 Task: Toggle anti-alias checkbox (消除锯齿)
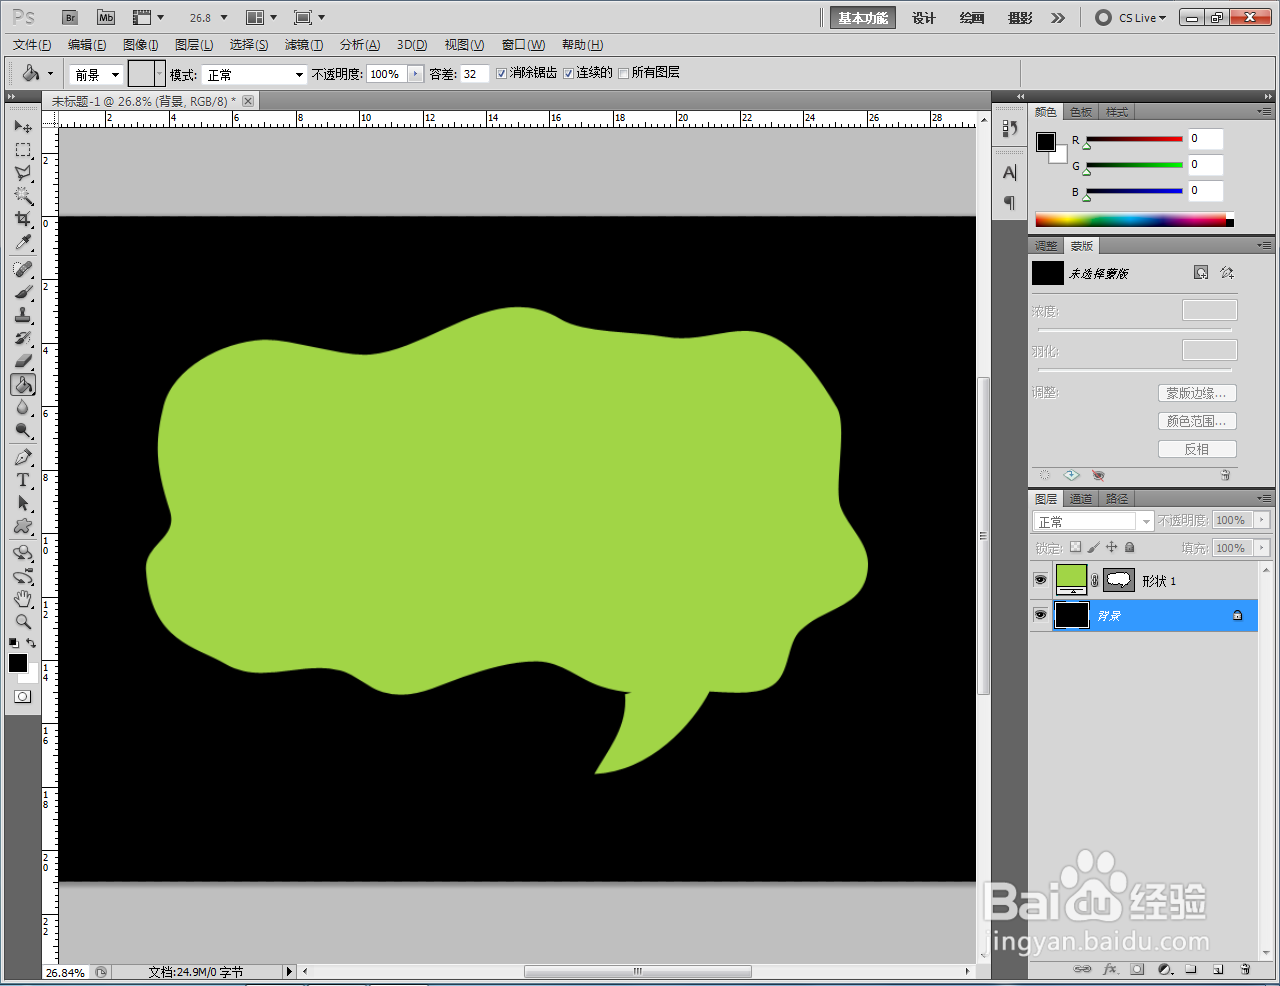click(x=502, y=74)
